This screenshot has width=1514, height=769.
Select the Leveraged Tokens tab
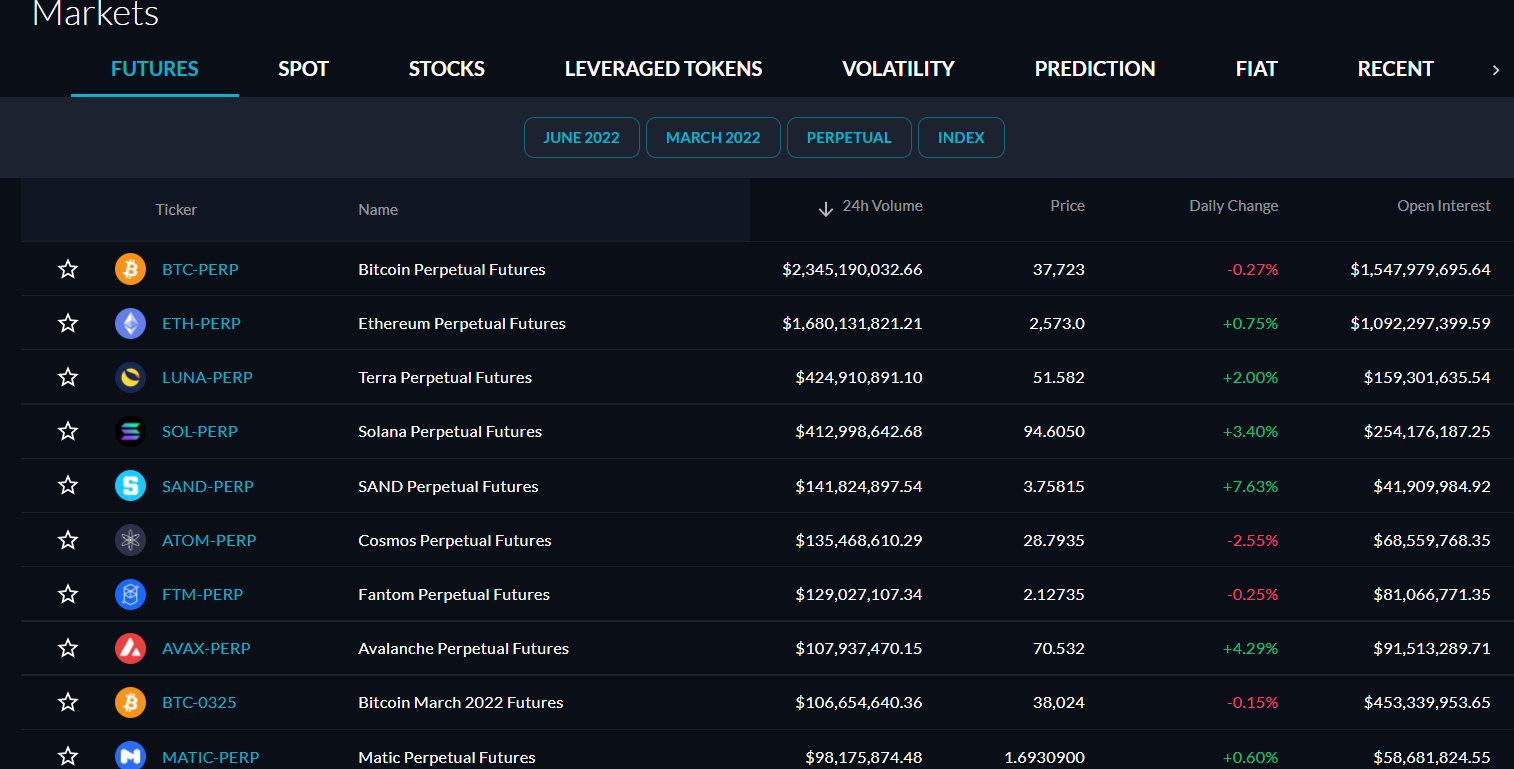pyautogui.click(x=663, y=69)
